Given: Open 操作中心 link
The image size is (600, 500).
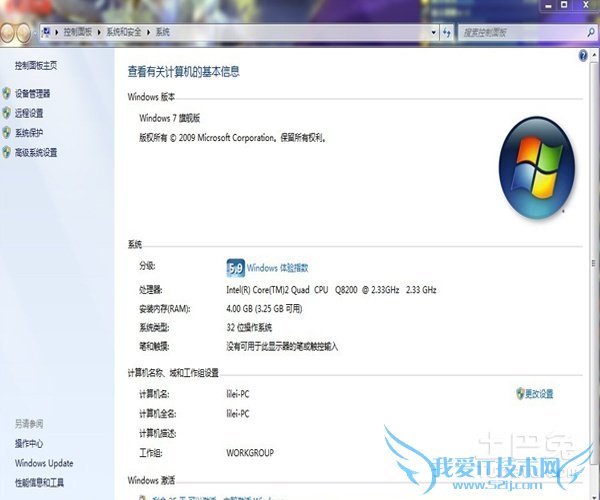Looking at the screenshot, I should coord(29,444).
